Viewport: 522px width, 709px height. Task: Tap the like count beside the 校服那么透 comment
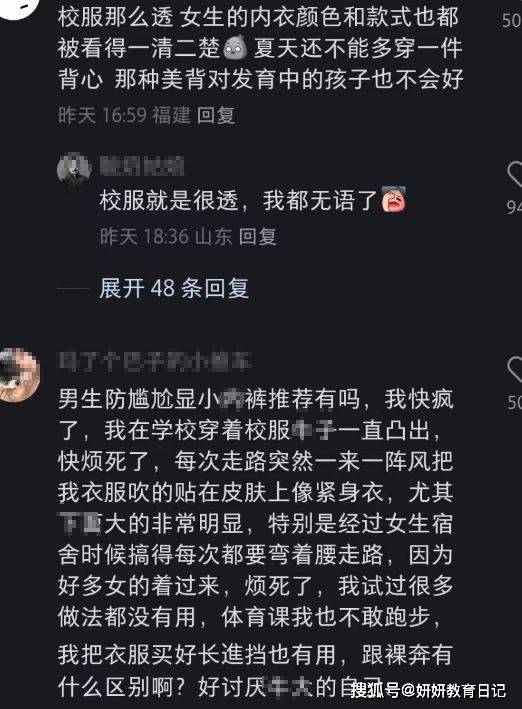pos(512,20)
